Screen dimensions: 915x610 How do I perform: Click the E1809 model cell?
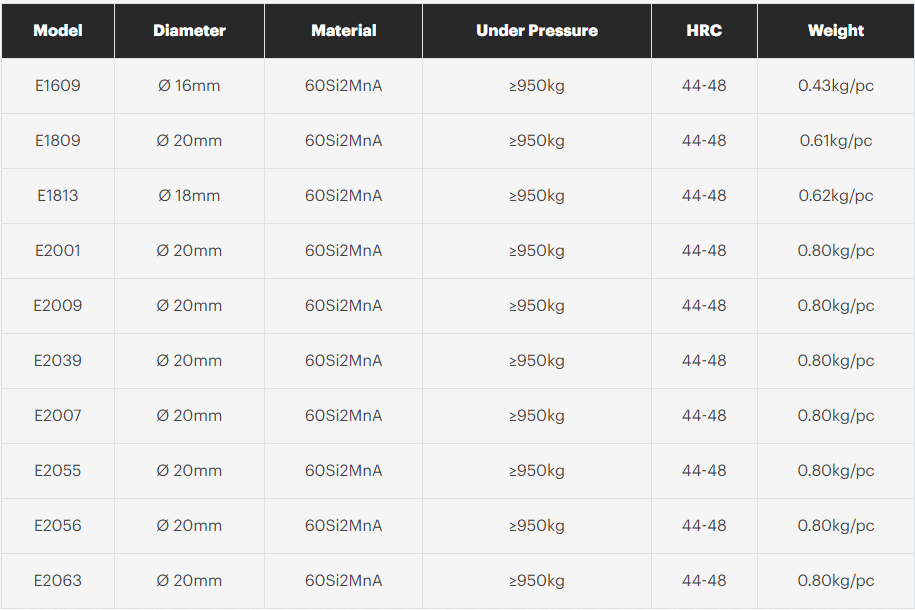(58, 141)
